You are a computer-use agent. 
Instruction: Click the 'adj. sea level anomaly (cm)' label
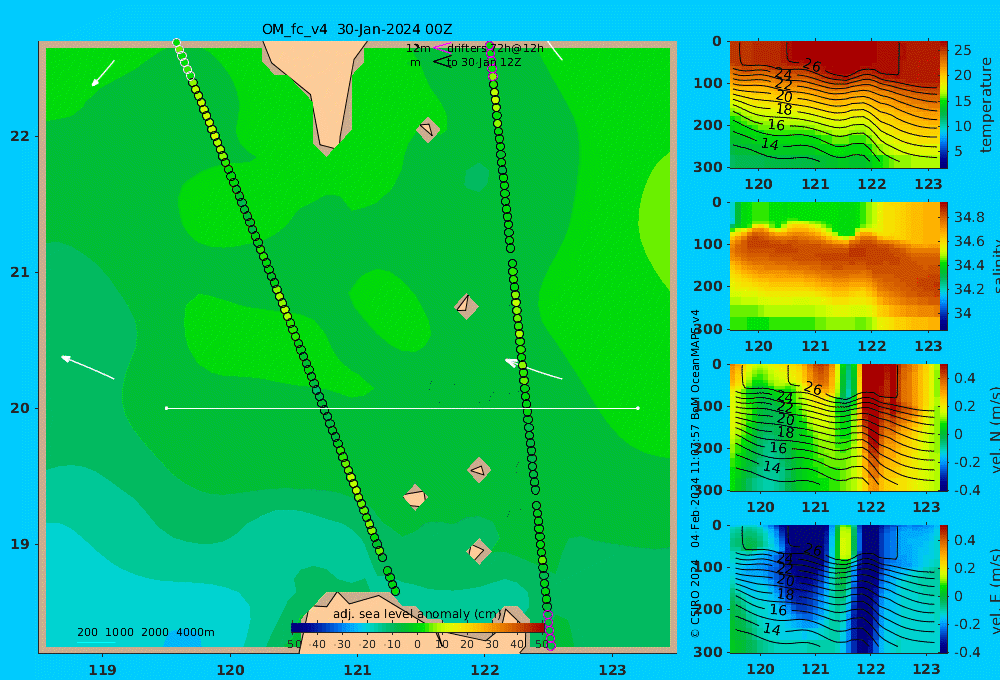416,614
